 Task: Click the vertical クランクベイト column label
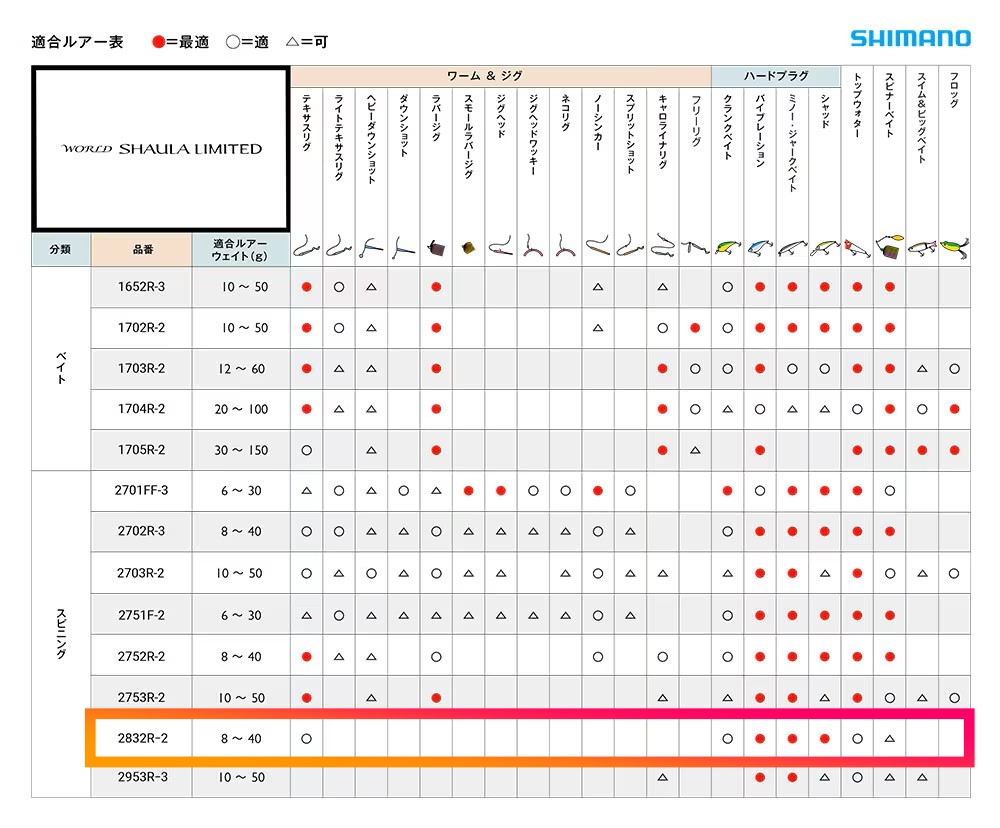coord(728,127)
